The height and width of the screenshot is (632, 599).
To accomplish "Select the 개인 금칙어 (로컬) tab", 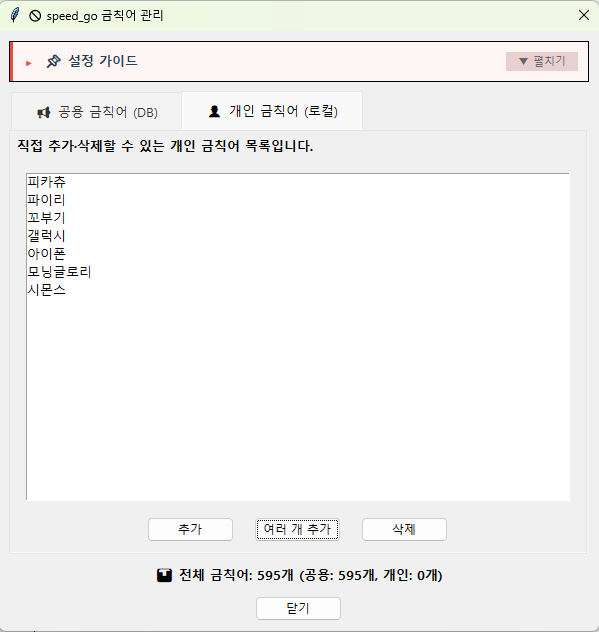I will (x=272, y=111).
